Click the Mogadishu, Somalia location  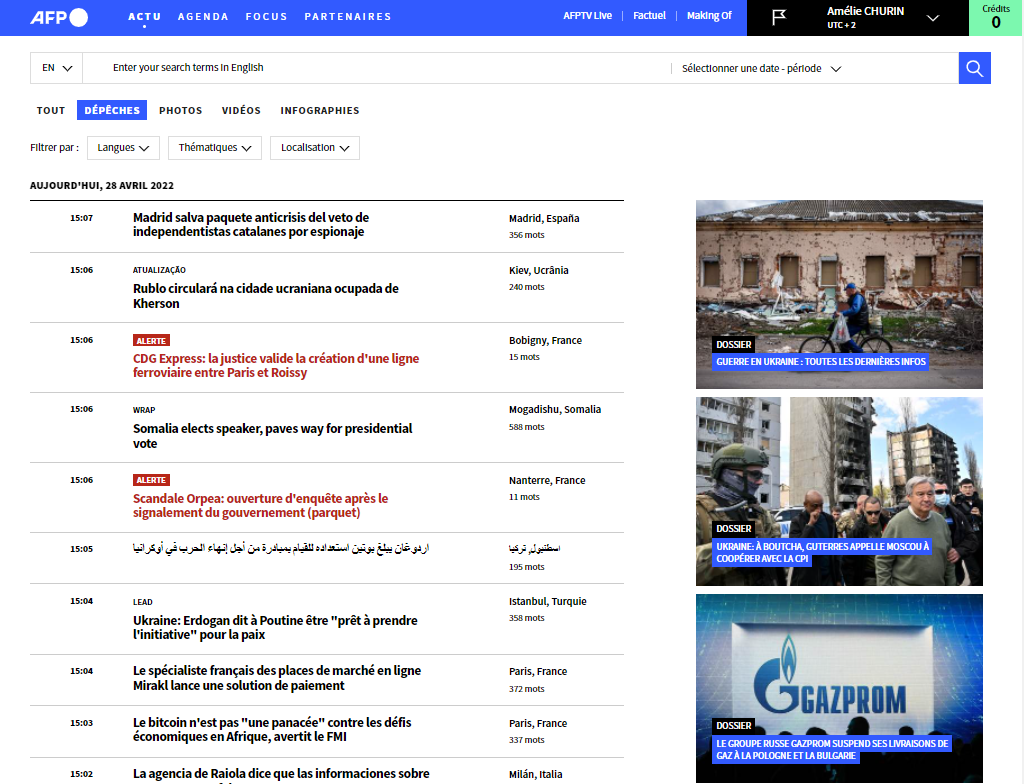(555, 410)
